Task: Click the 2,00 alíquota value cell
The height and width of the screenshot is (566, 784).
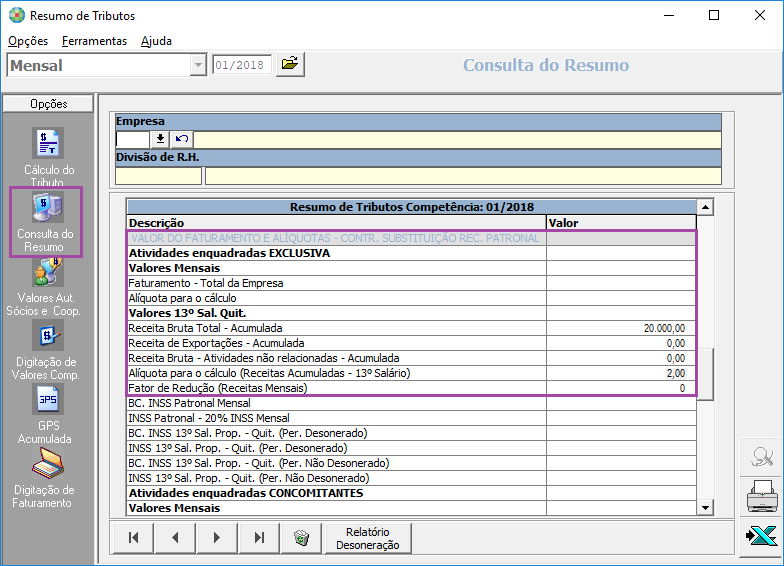Action: [x=621, y=373]
